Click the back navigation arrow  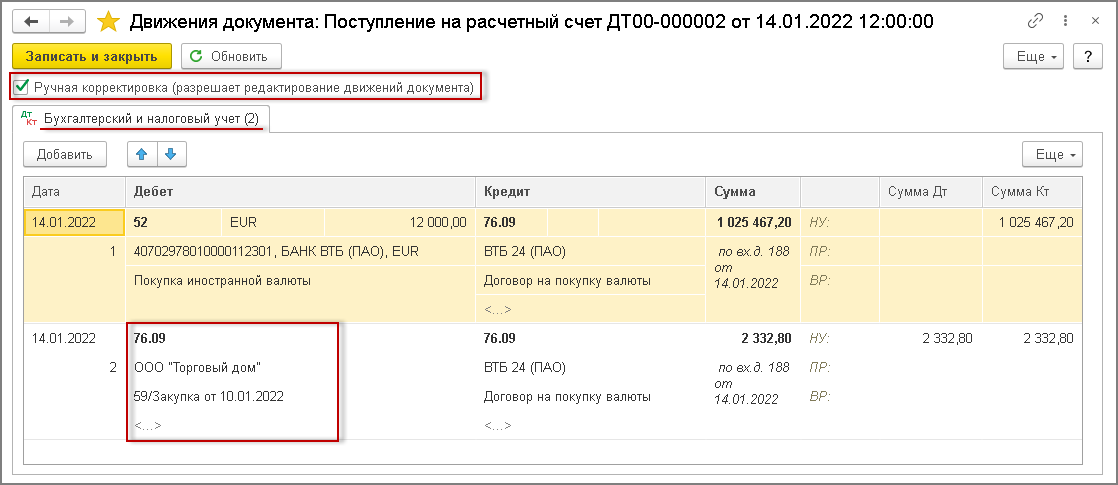[32, 21]
